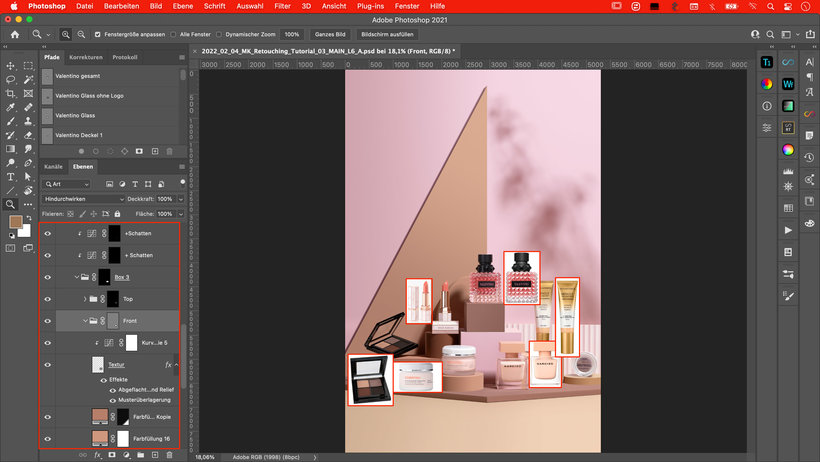The height and width of the screenshot is (462, 820).
Task: Enable Alle Fenster checkbox
Action: coord(173,35)
